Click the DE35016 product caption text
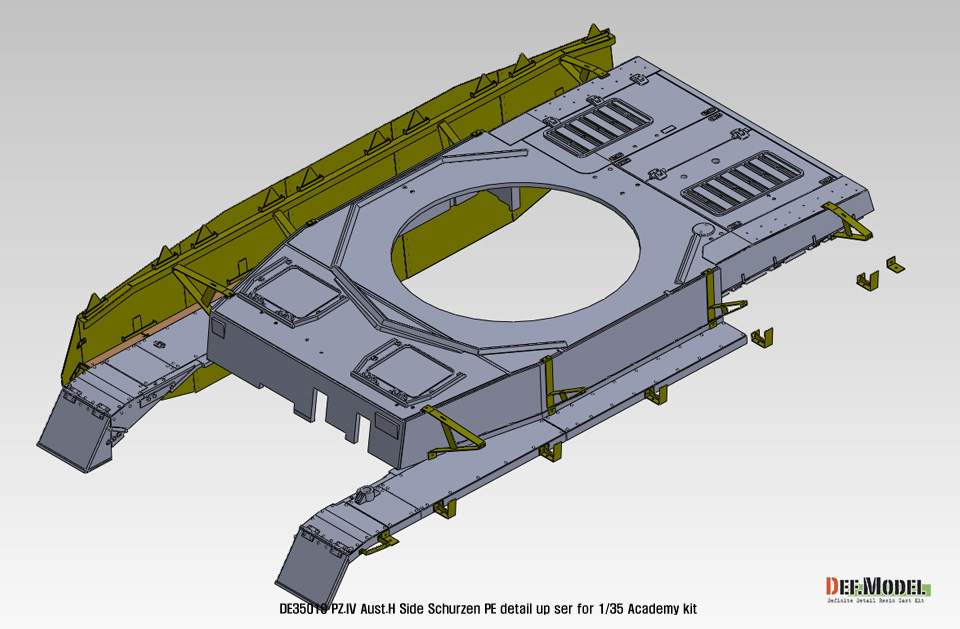The height and width of the screenshot is (629, 960). [487, 609]
